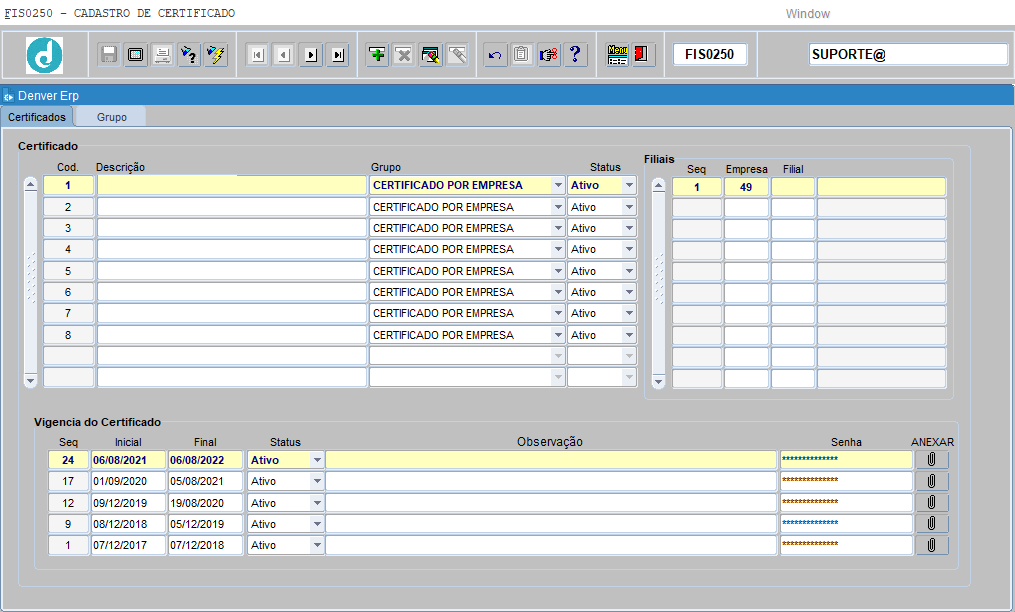
Task: Click the red exit door icon
Action: point(642,55)
